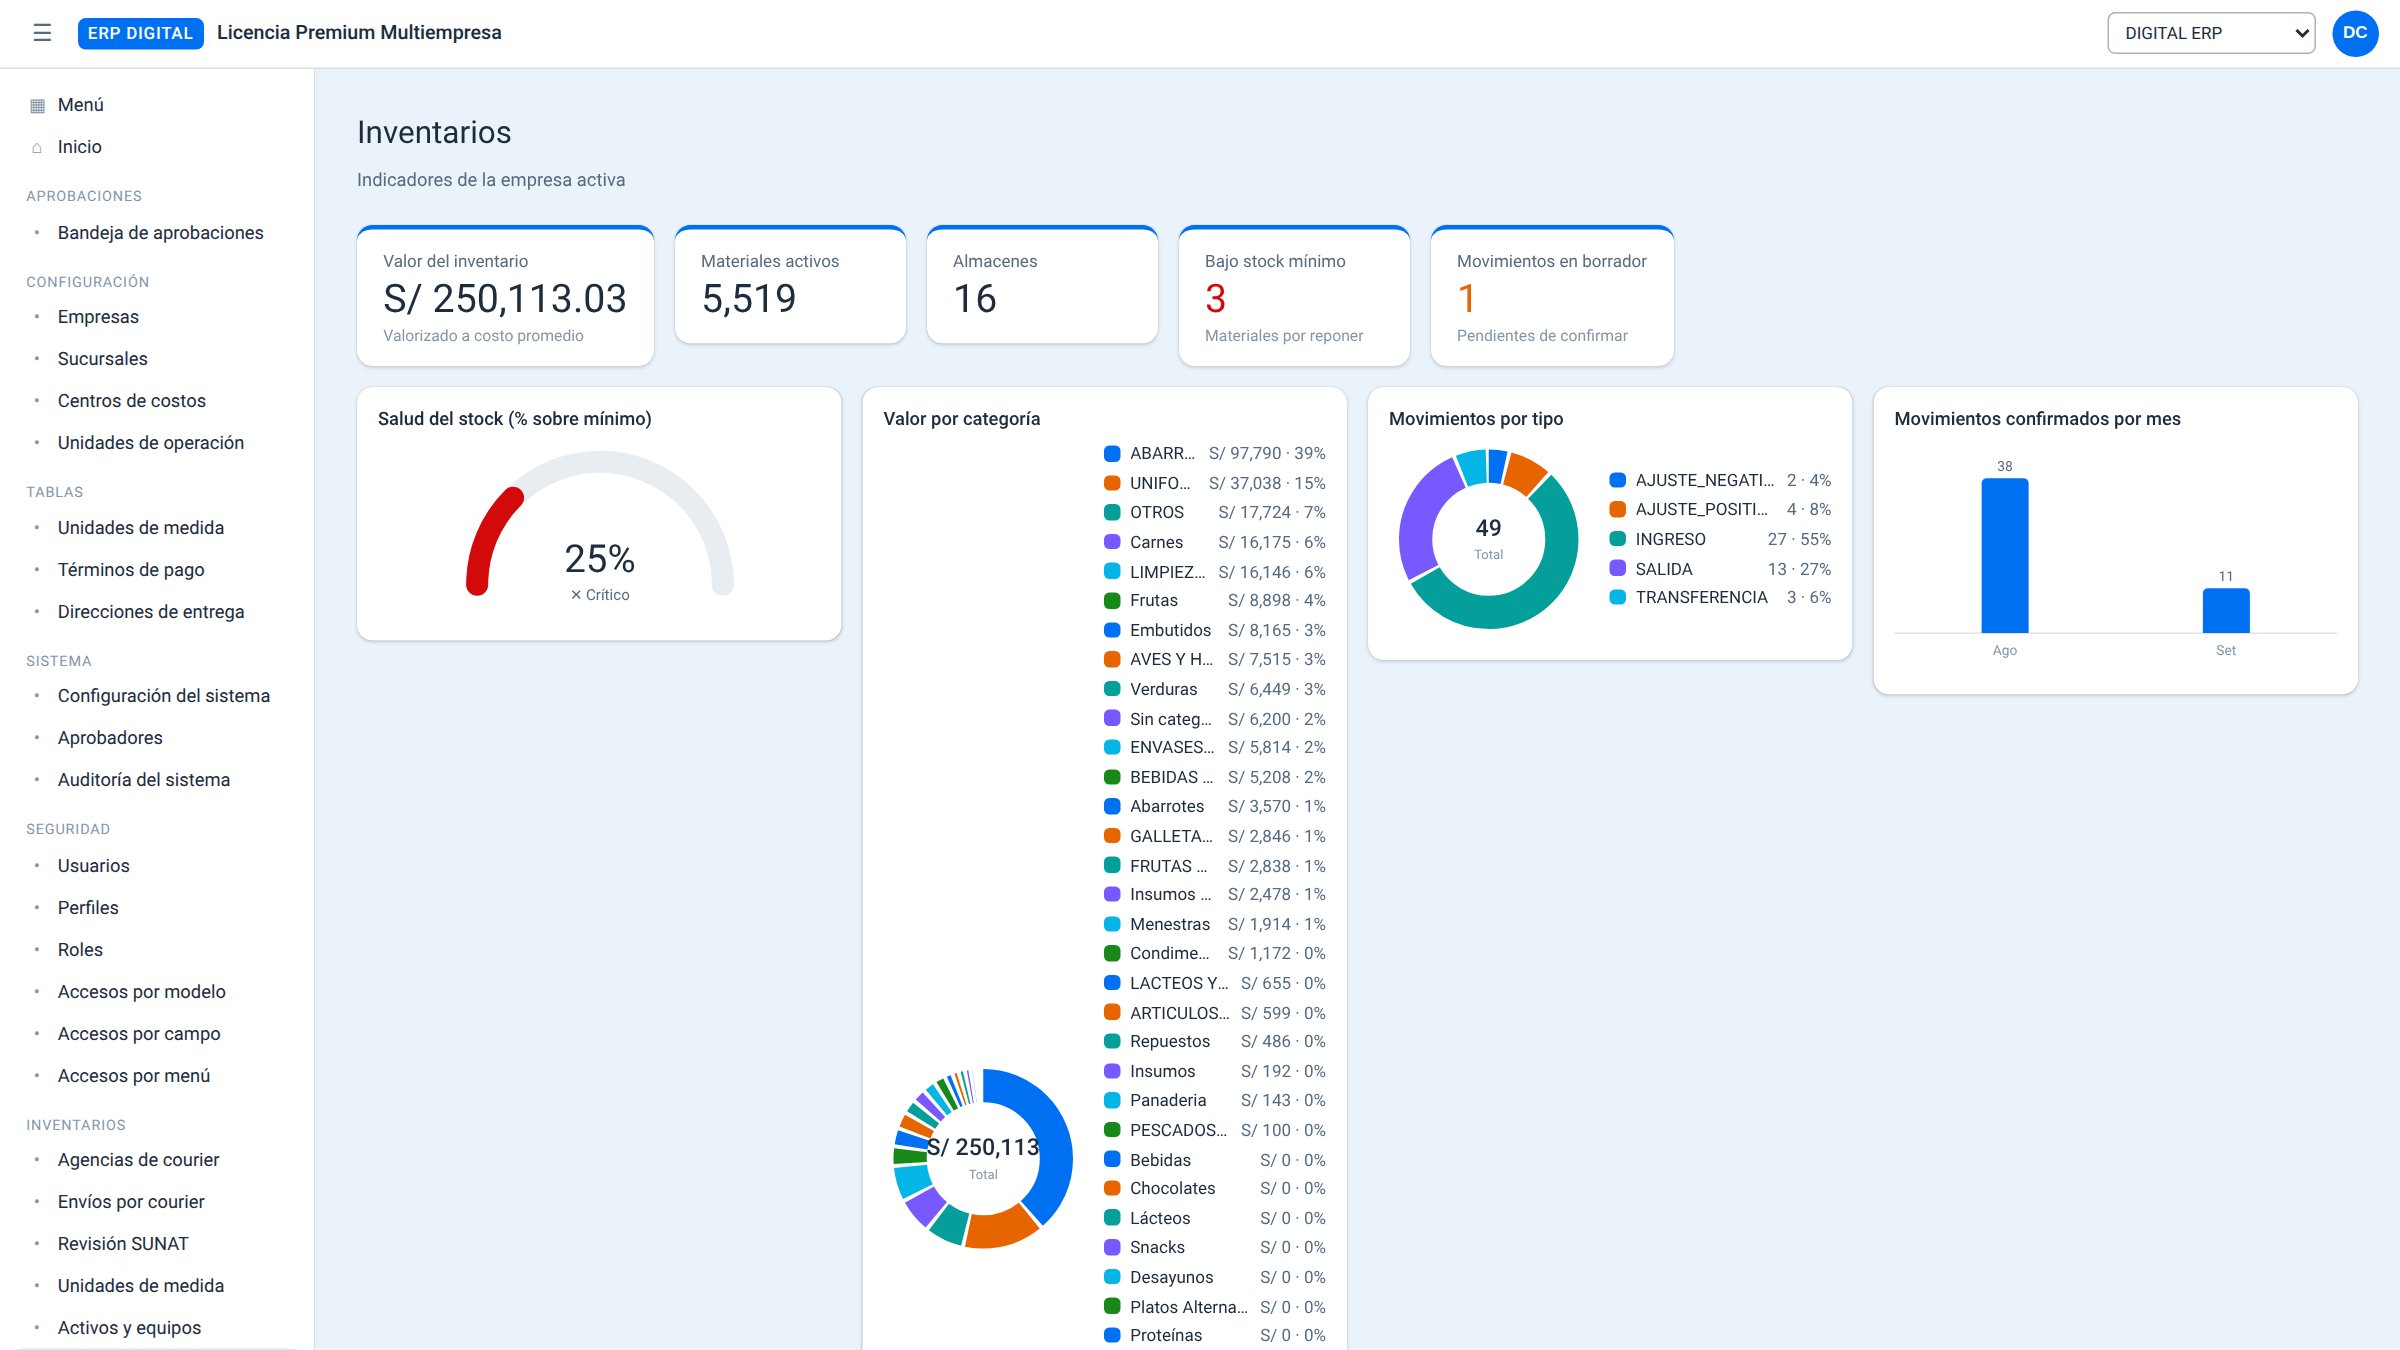
Task: Click the ABARR... blue legend swatch
Action: click(1112, 454)
